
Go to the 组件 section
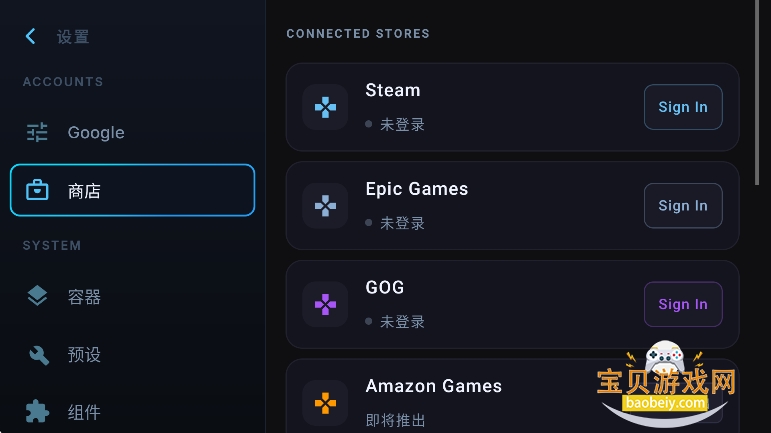tap(84, 412)
